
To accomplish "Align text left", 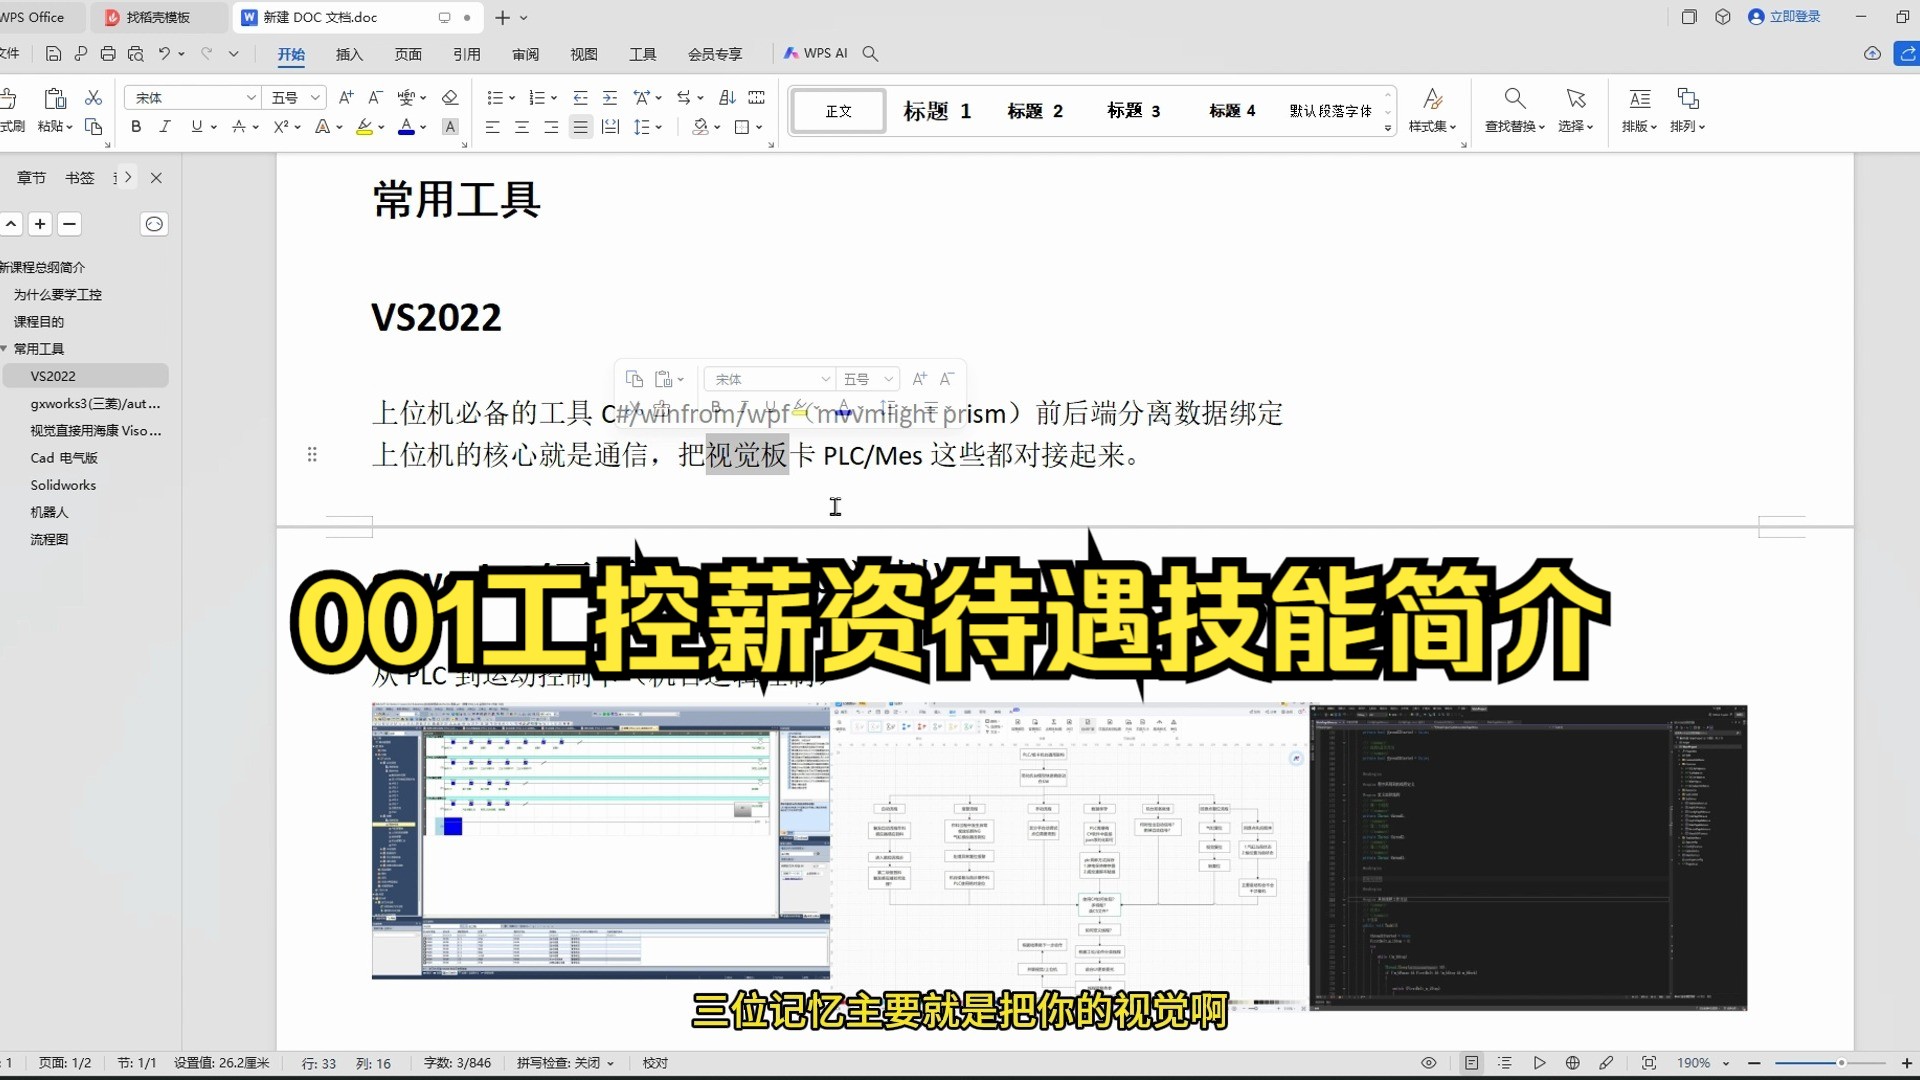I will (492, 127).
